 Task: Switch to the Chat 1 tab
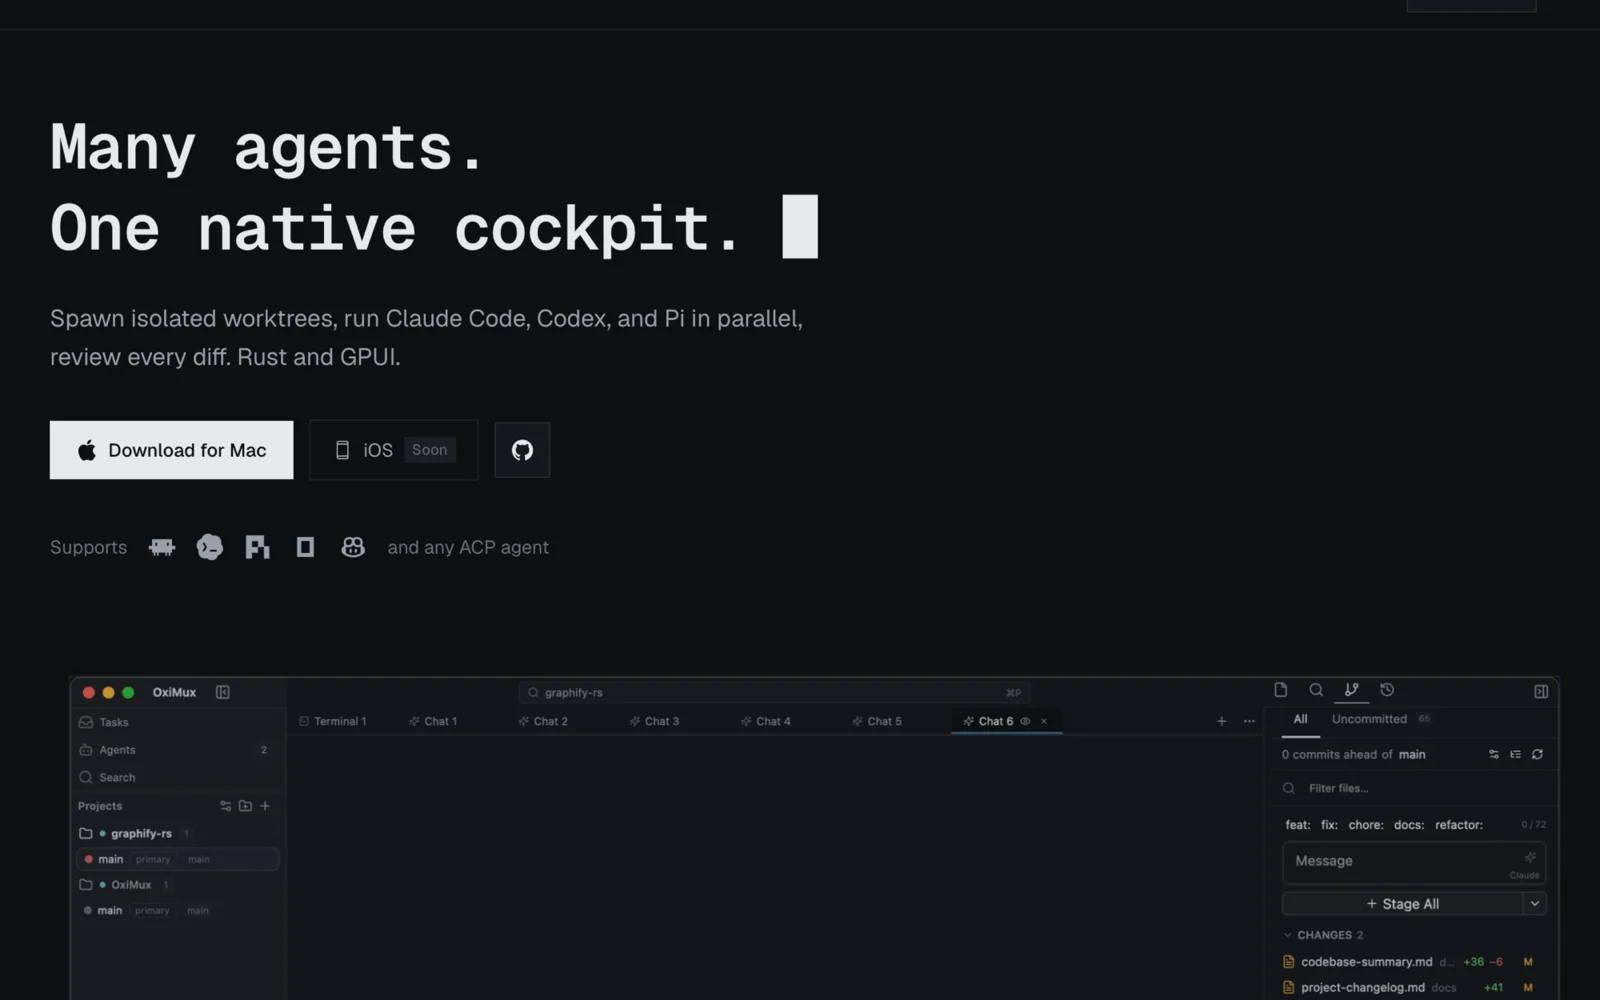coord(433,721)
